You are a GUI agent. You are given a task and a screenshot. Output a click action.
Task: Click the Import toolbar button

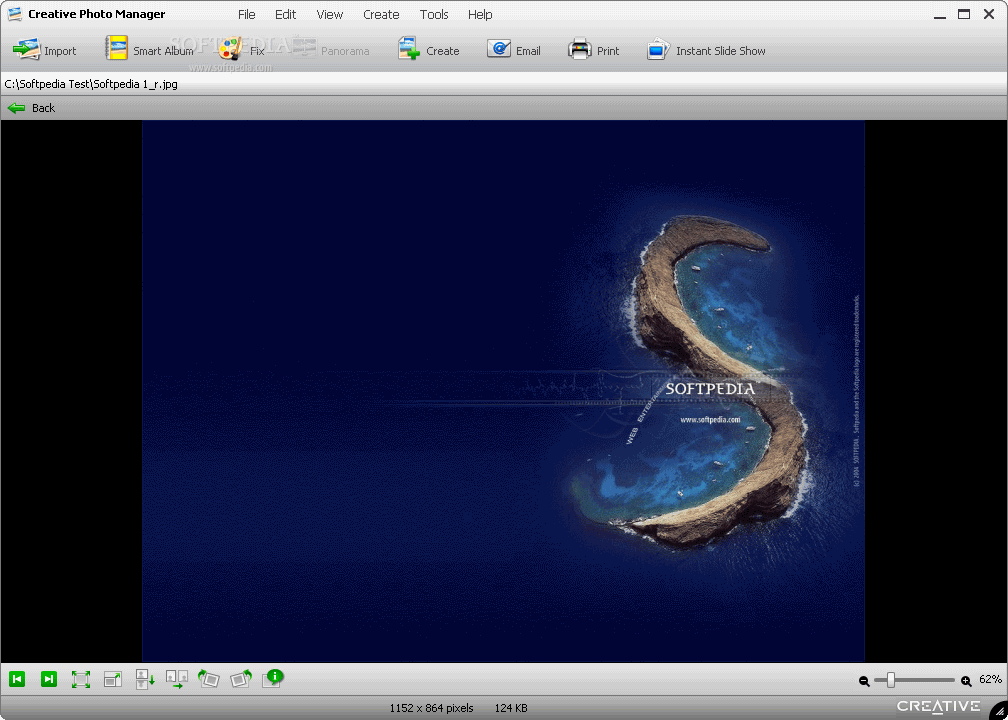[x=44, y=51]
